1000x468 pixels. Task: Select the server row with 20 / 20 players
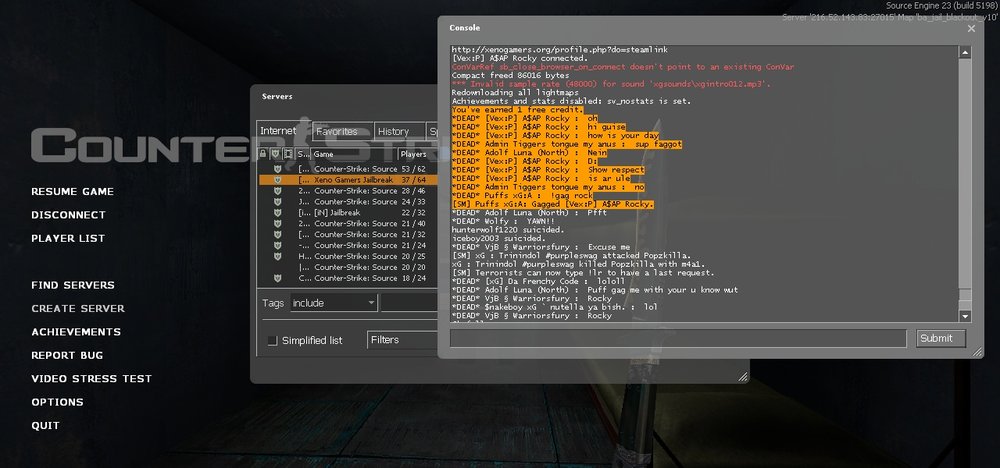(348, 267)
